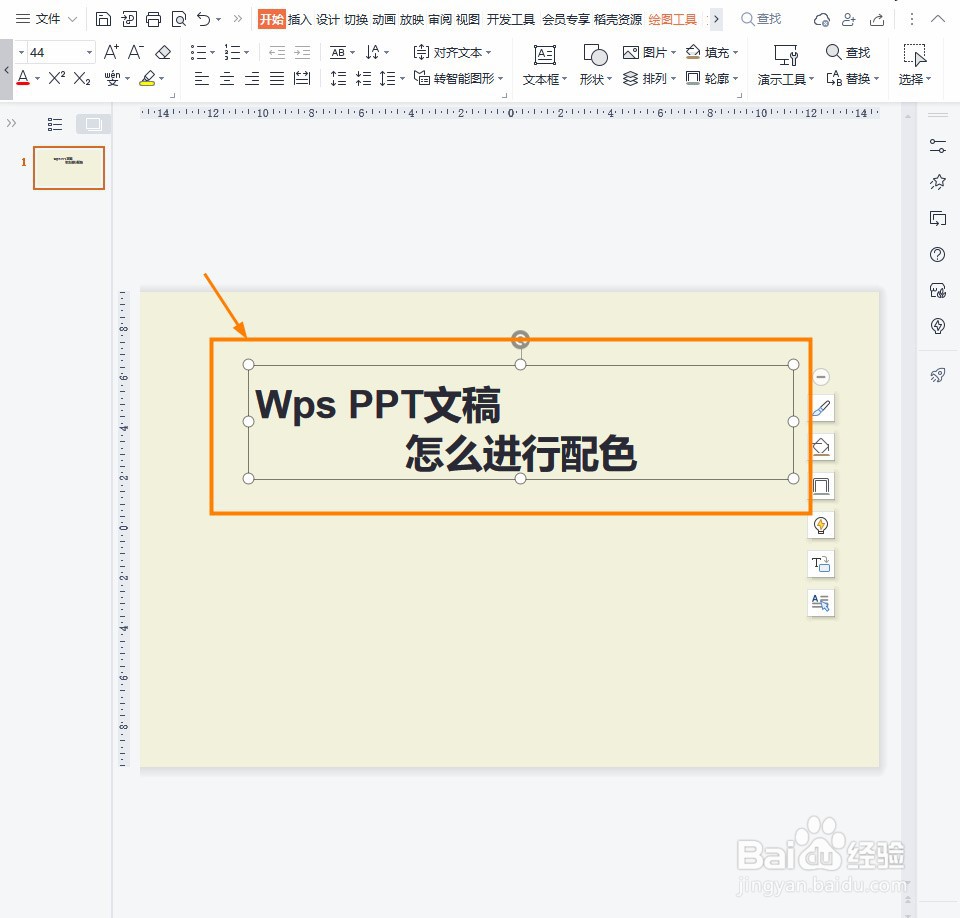The height and width of the screenshot is (918, 960).
Task: Click the floating lightbulb smart design icon
Action: pyautogui.click(x=821, y=525)
